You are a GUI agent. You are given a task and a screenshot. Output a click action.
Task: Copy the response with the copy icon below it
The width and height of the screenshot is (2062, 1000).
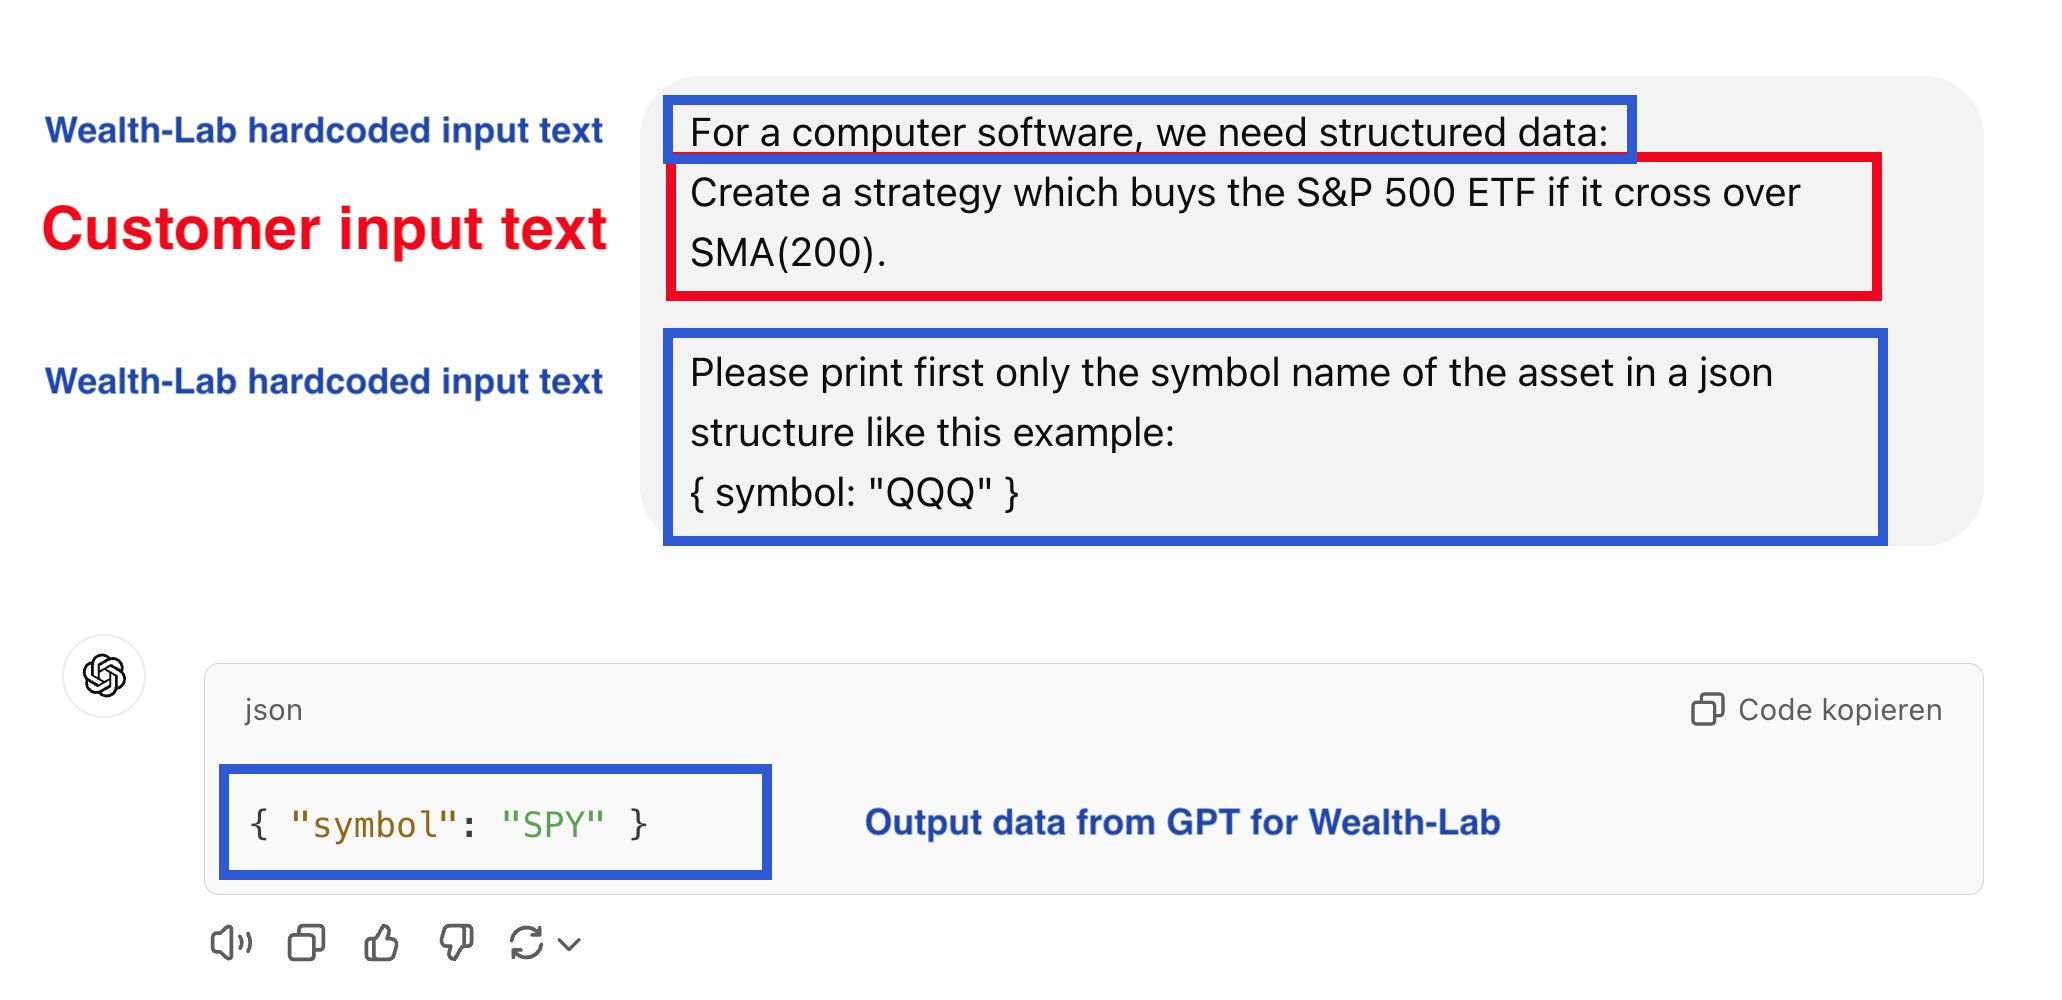coord(306,942)
